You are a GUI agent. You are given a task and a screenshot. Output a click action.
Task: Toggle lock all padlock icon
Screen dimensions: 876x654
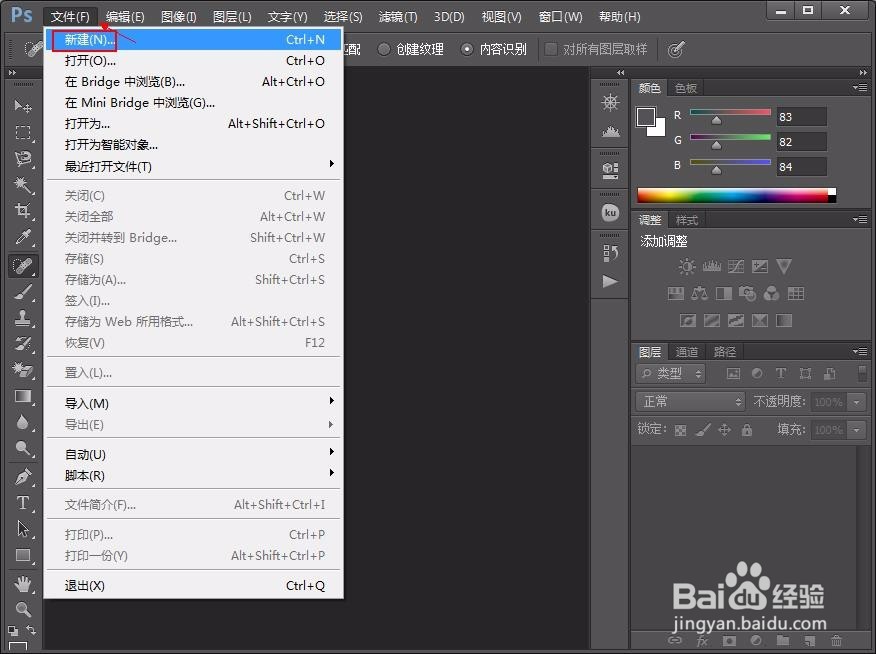[747, 429]
